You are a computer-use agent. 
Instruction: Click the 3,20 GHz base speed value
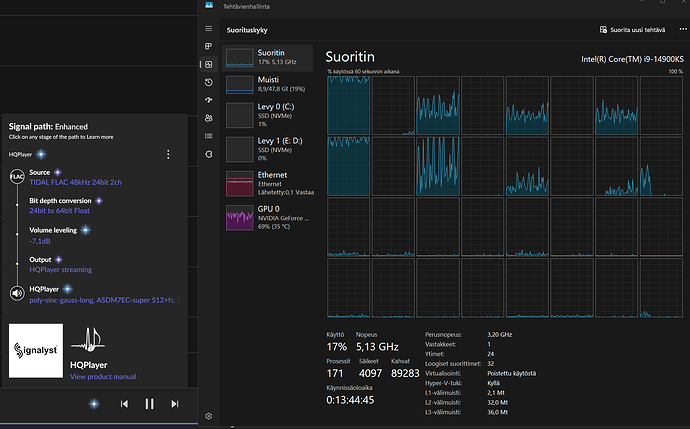pyautogui.click(x=499, y=334)
